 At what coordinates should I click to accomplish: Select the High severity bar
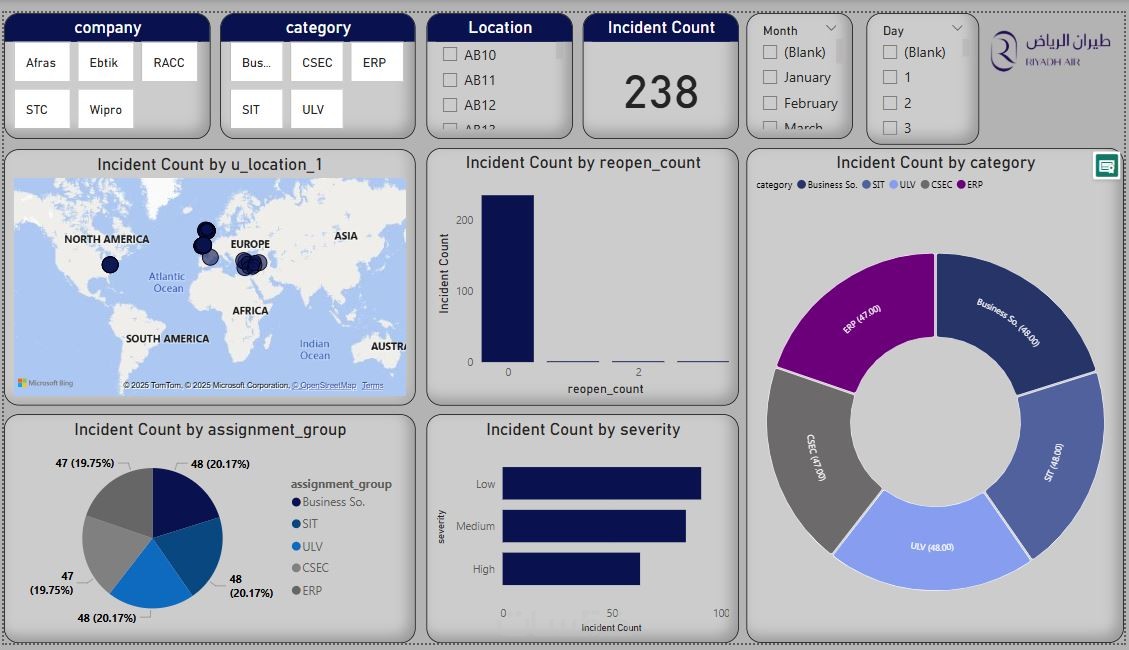click(572, 569)
